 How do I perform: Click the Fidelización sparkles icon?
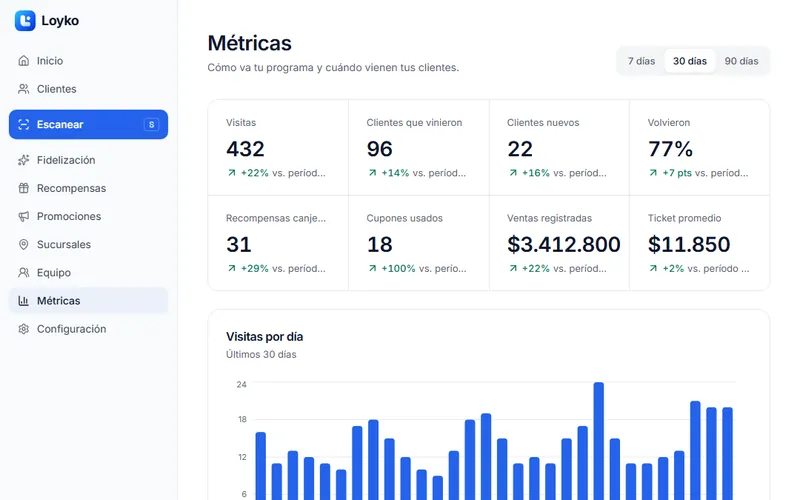click(x=23, y=160)
